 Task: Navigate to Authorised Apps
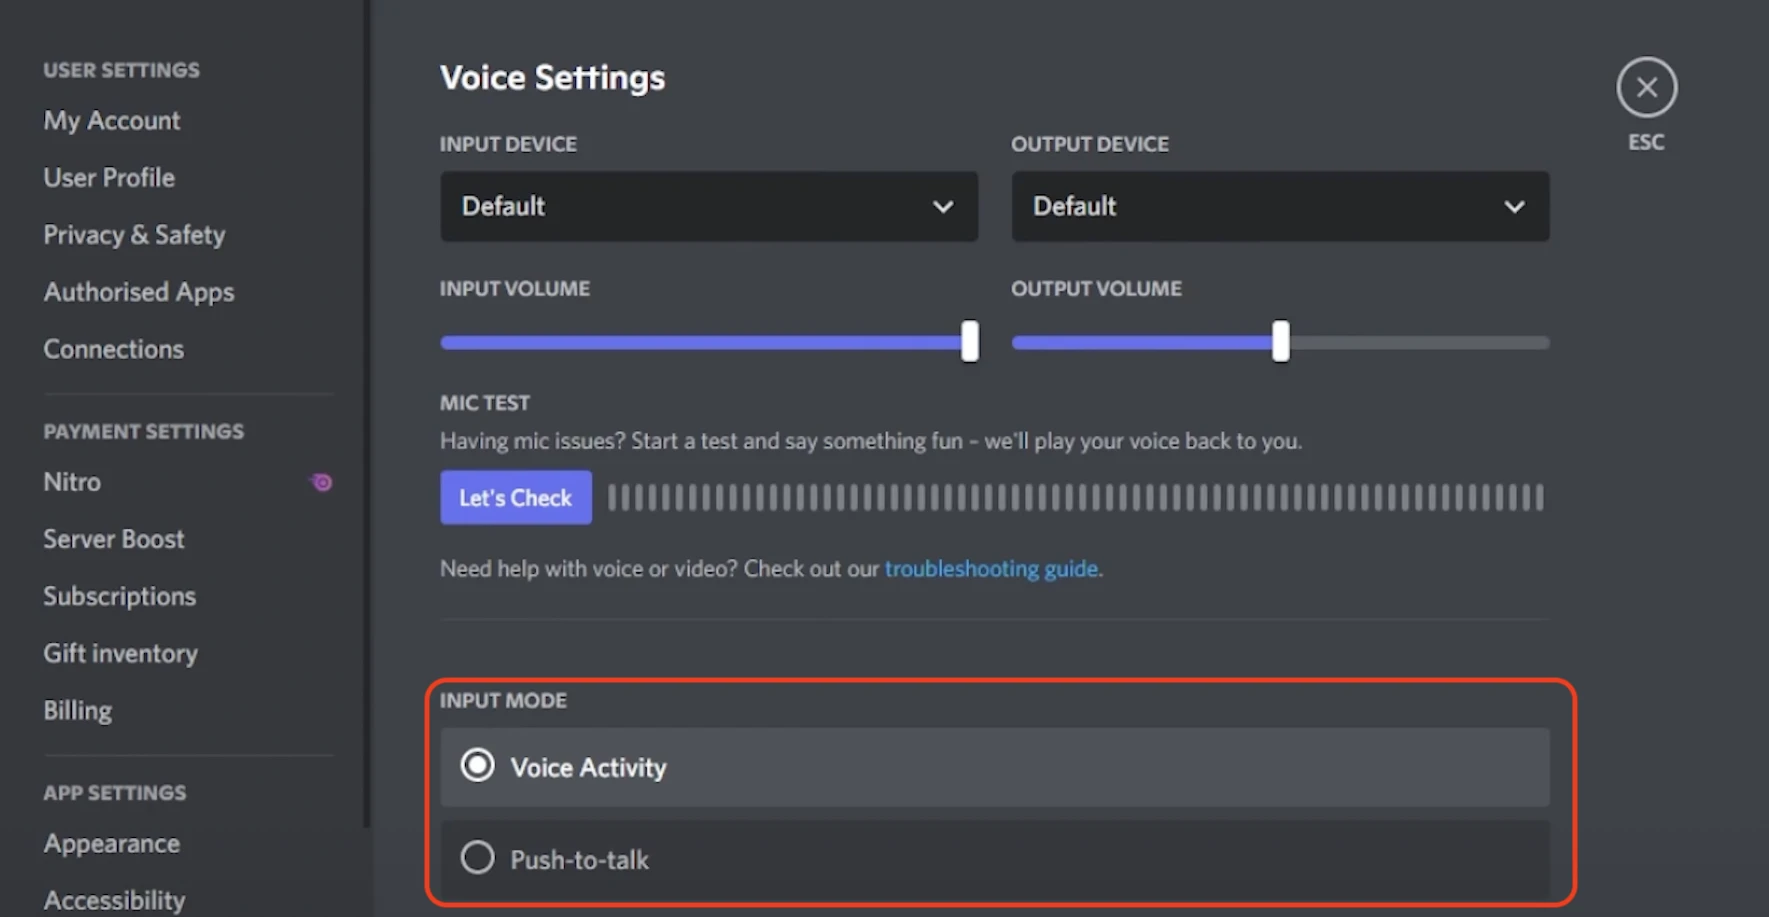pyautogui.click(x=139, y=292)
